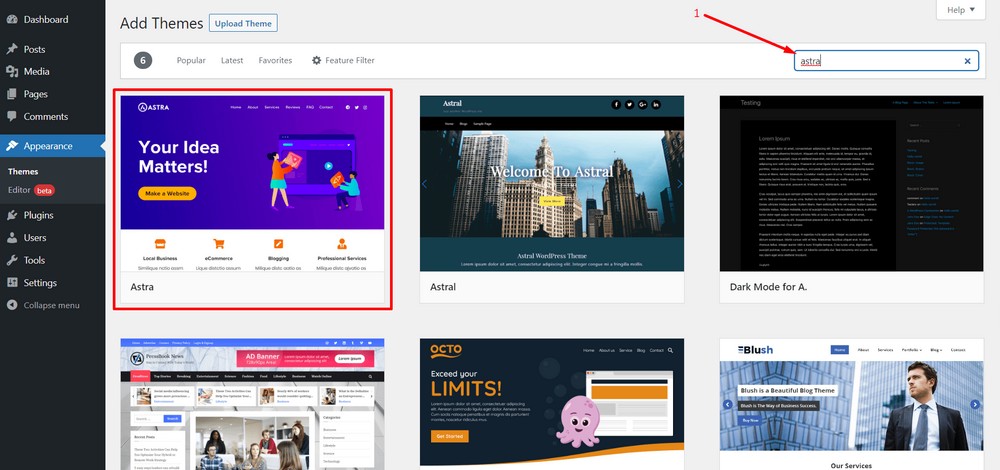Click the Media menu label
The image size is (1000, 470).
[x=36, y=71]
